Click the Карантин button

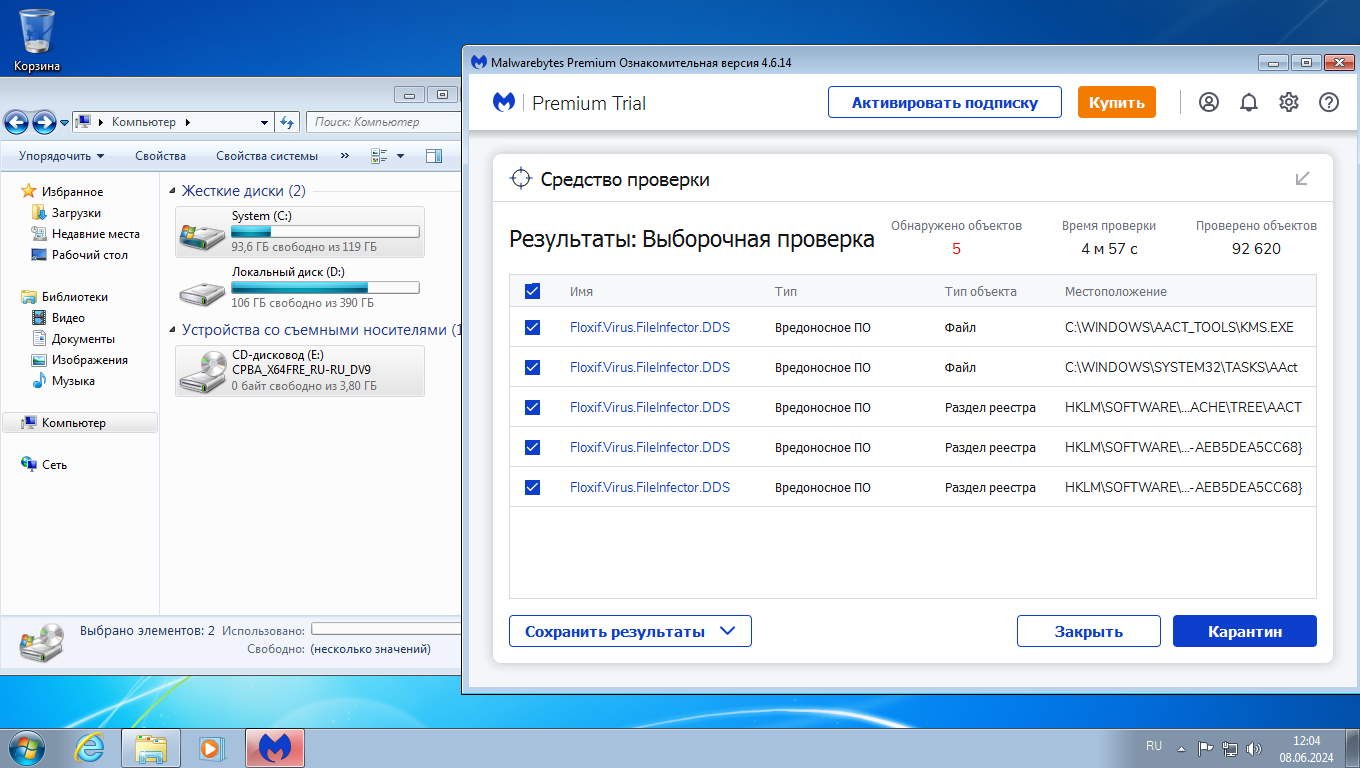[x=1244, y=631]
